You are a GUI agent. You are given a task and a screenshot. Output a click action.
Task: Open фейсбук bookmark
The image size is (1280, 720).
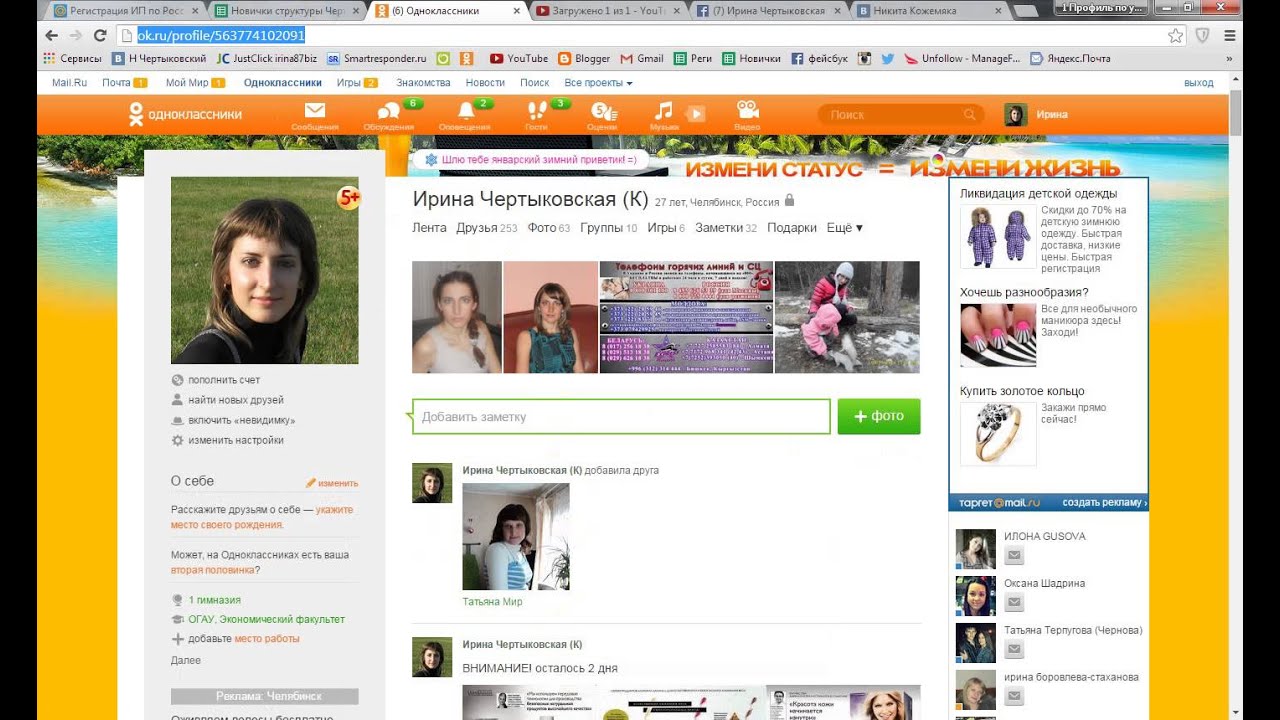pos(819,58)
